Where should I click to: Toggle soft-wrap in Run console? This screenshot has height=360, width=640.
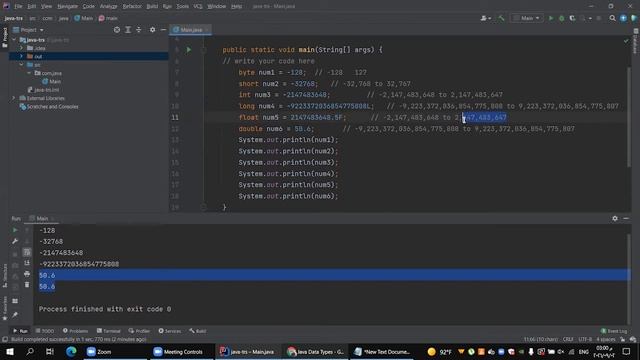[27, 252]
